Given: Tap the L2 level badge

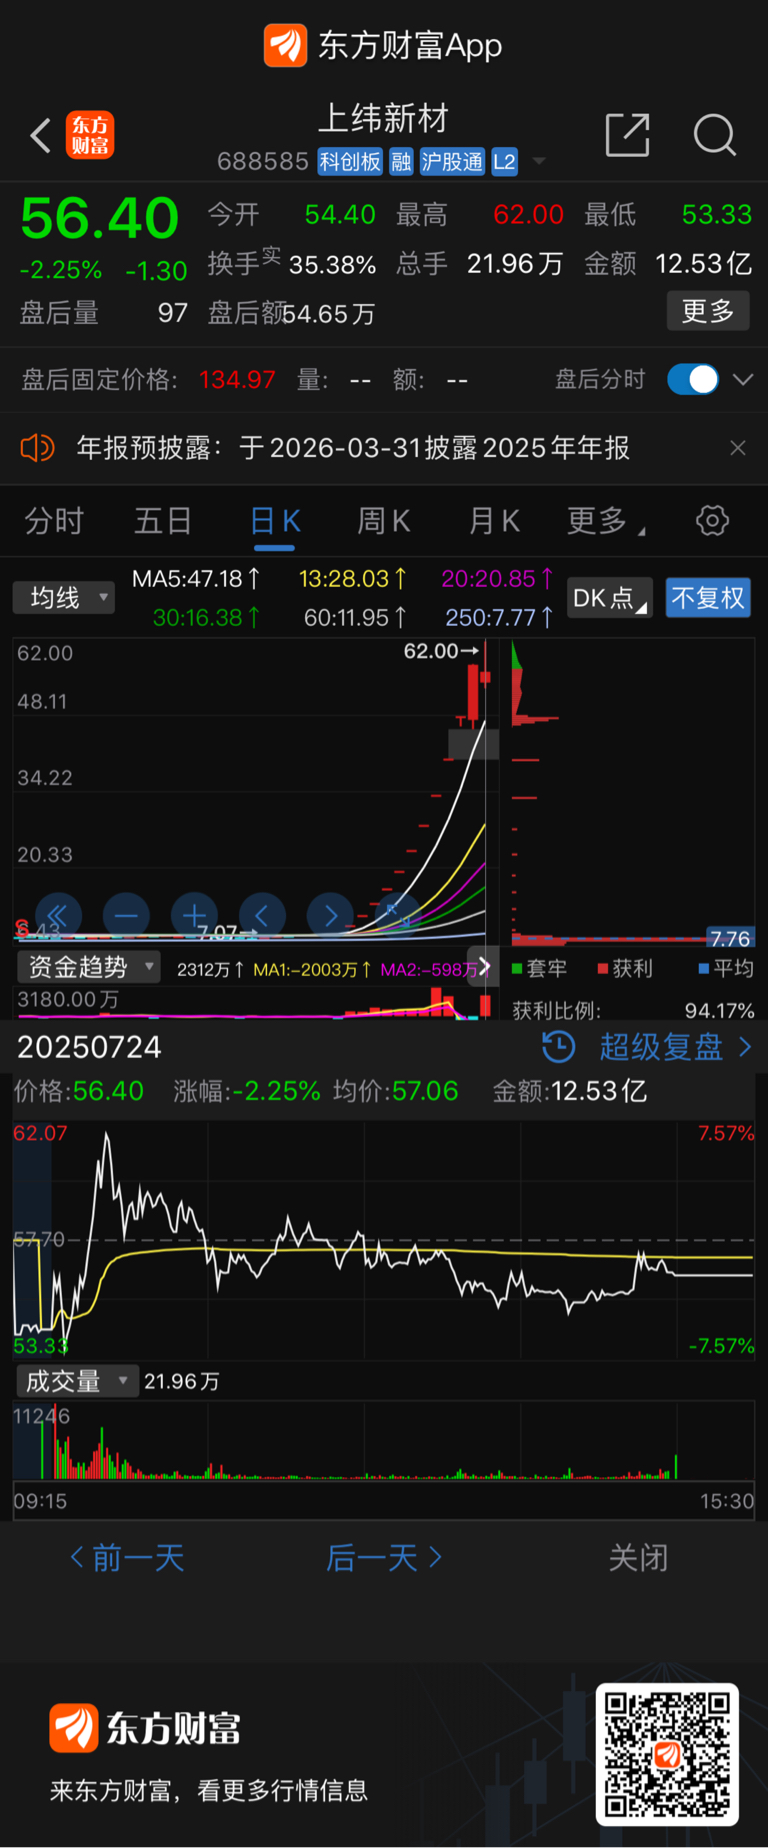Looking at the screenshot, I should [x=504, y=162].
